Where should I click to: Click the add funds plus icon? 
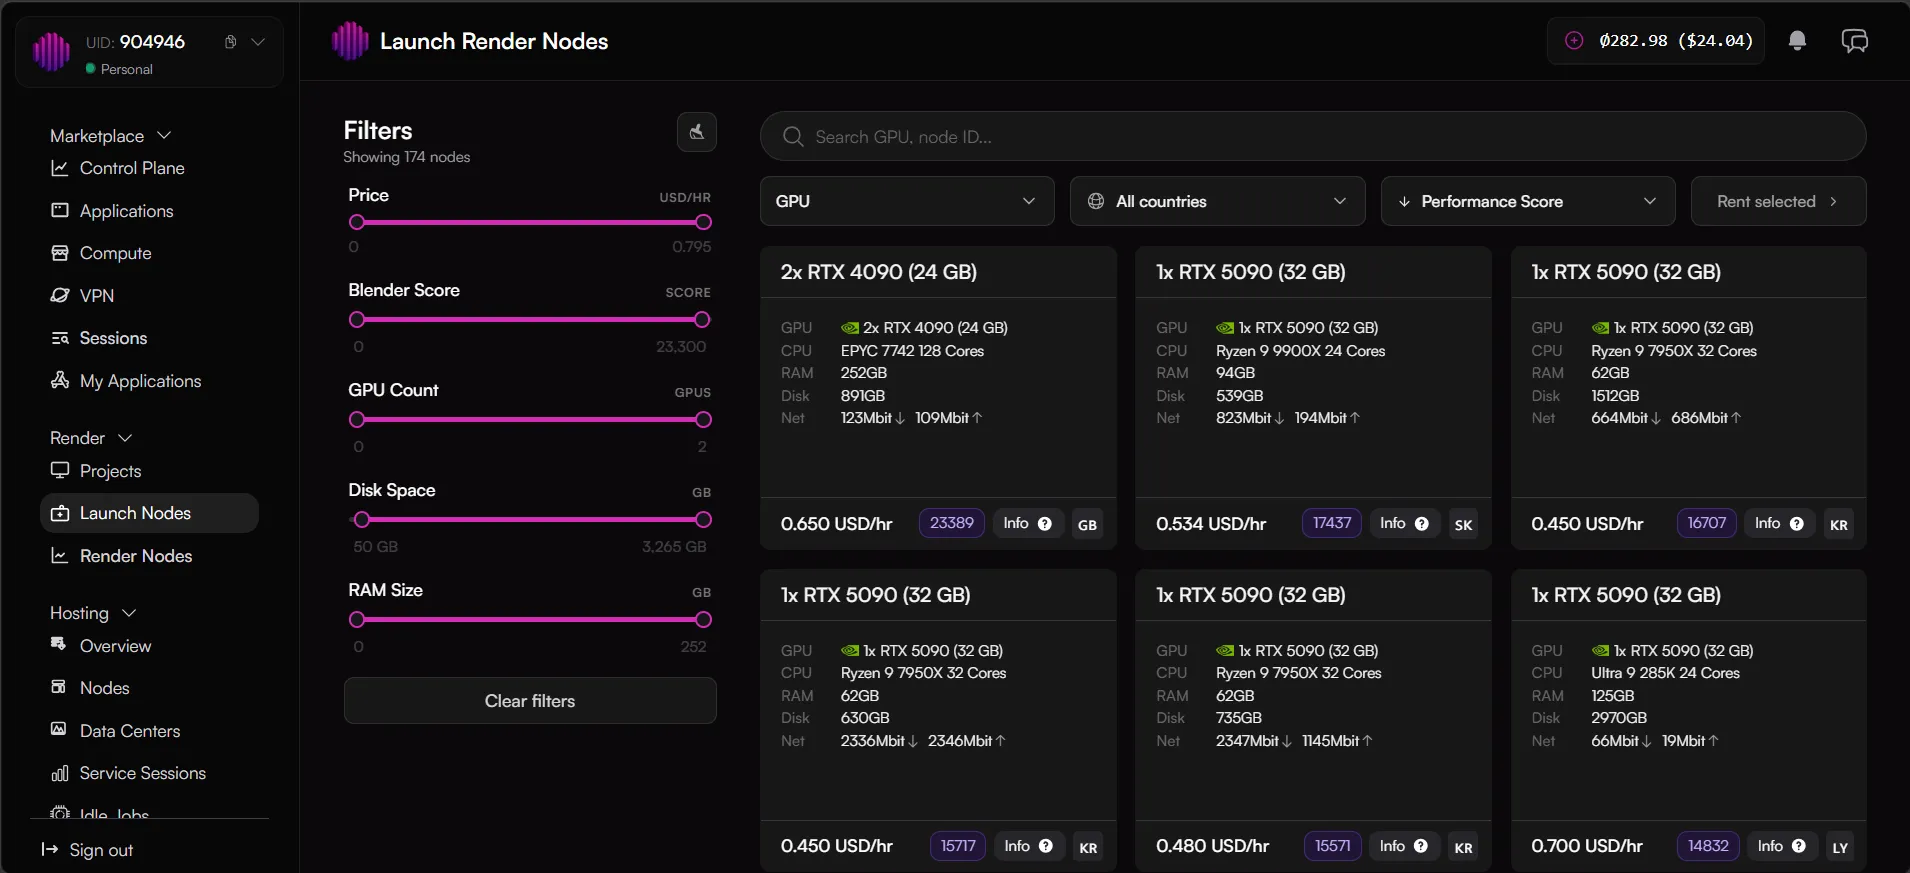coord(1574,41)
